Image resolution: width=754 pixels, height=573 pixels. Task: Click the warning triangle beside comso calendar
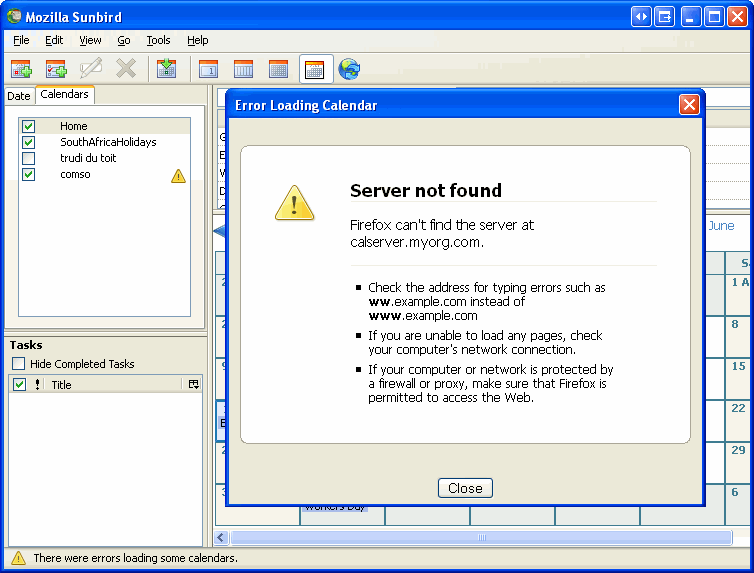(x=178, y=176)
